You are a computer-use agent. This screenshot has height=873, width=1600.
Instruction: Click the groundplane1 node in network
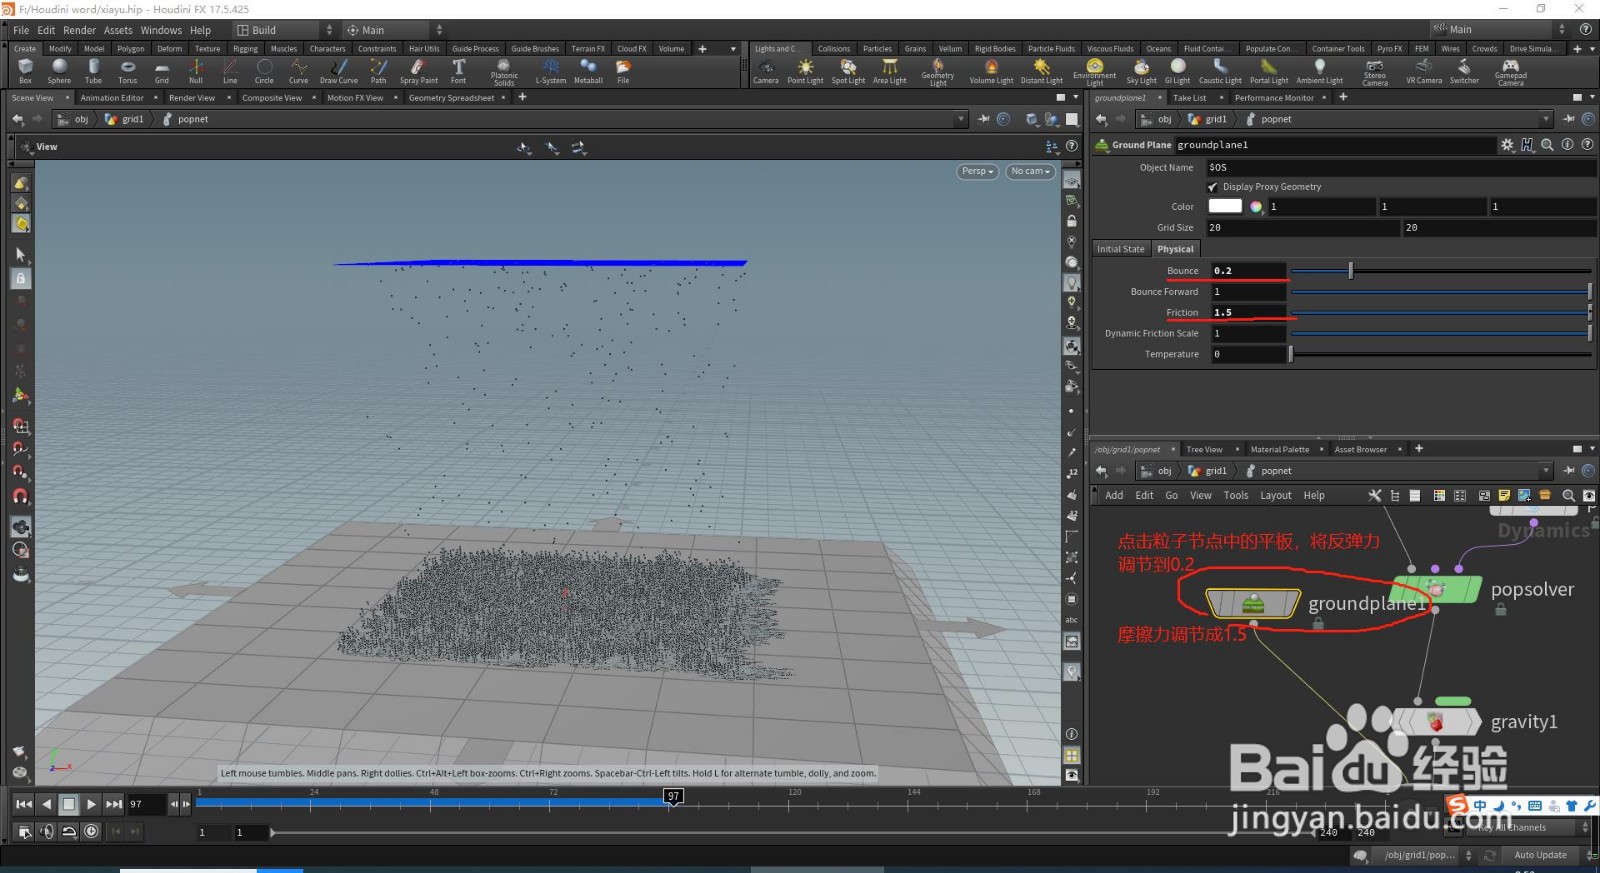pyautogui.click(x=1253, y=603)
